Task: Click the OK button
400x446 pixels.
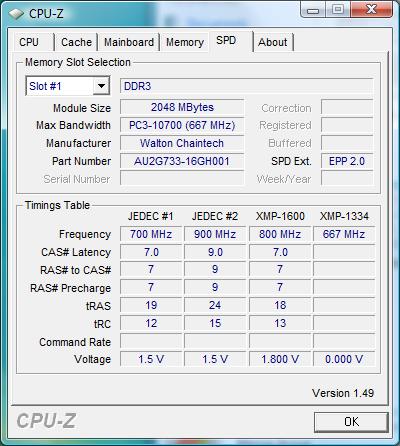Action: click(351, 422)
